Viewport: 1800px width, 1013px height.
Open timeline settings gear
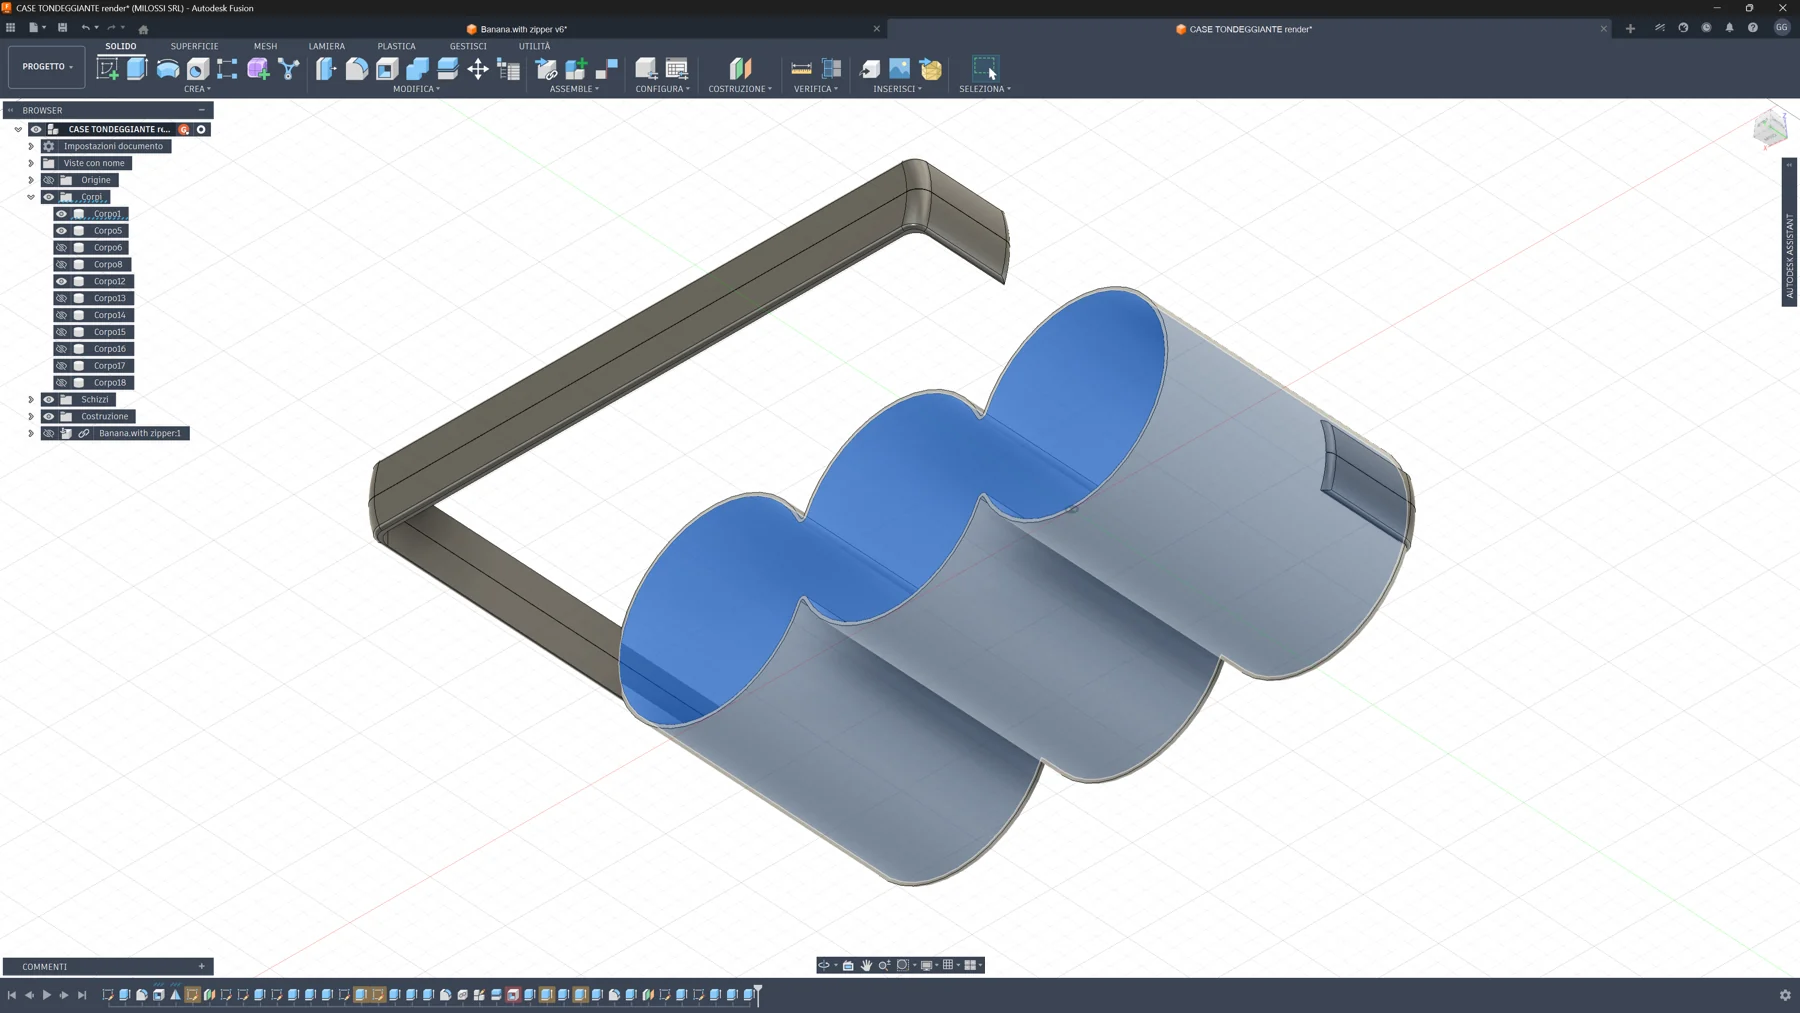tap(1785, 995)
